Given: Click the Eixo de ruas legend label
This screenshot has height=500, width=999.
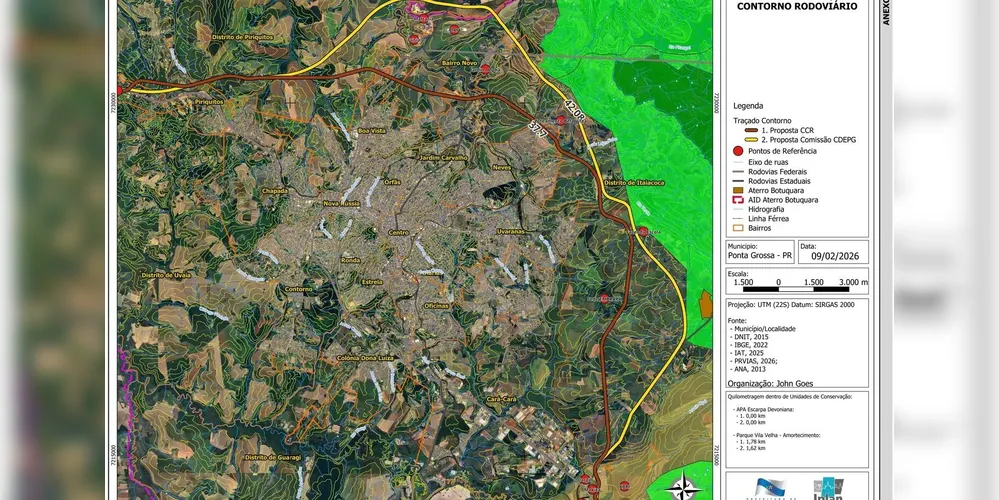Looking at the screenshot, I should (x=768, y=162).
